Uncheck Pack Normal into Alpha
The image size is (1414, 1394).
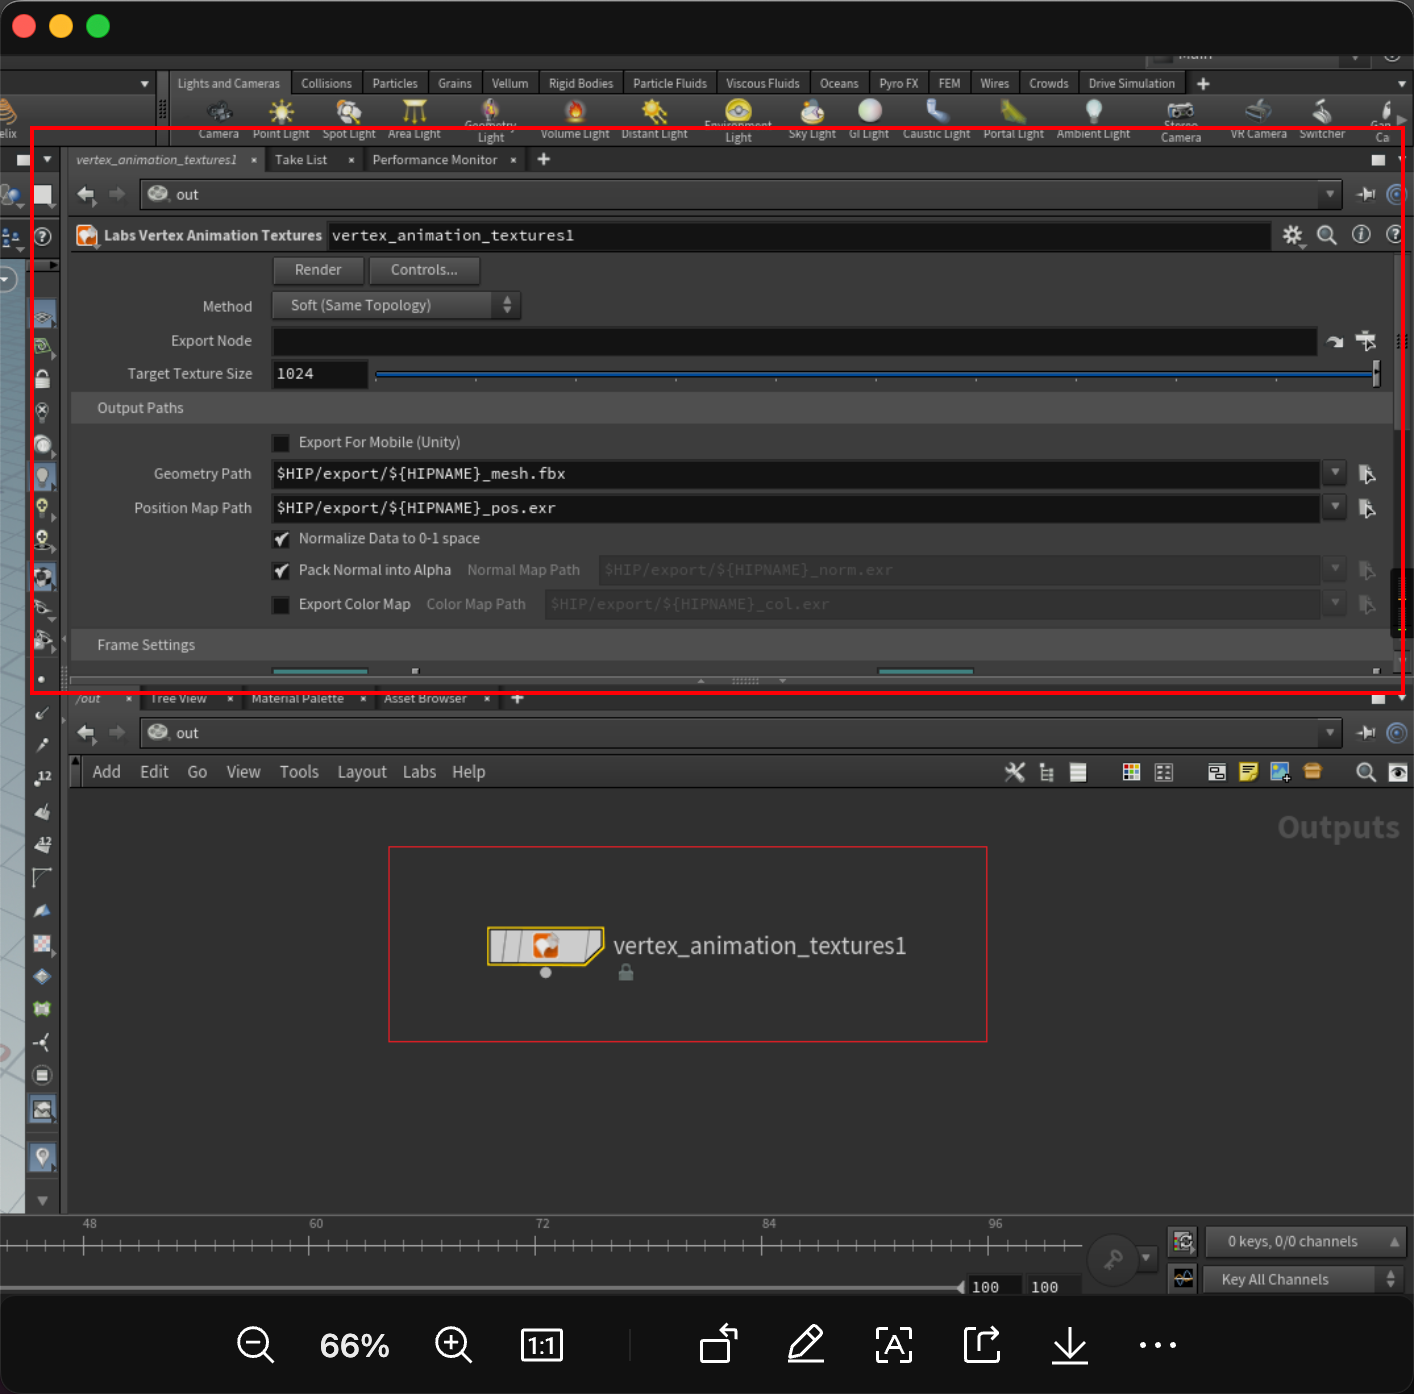281,571
